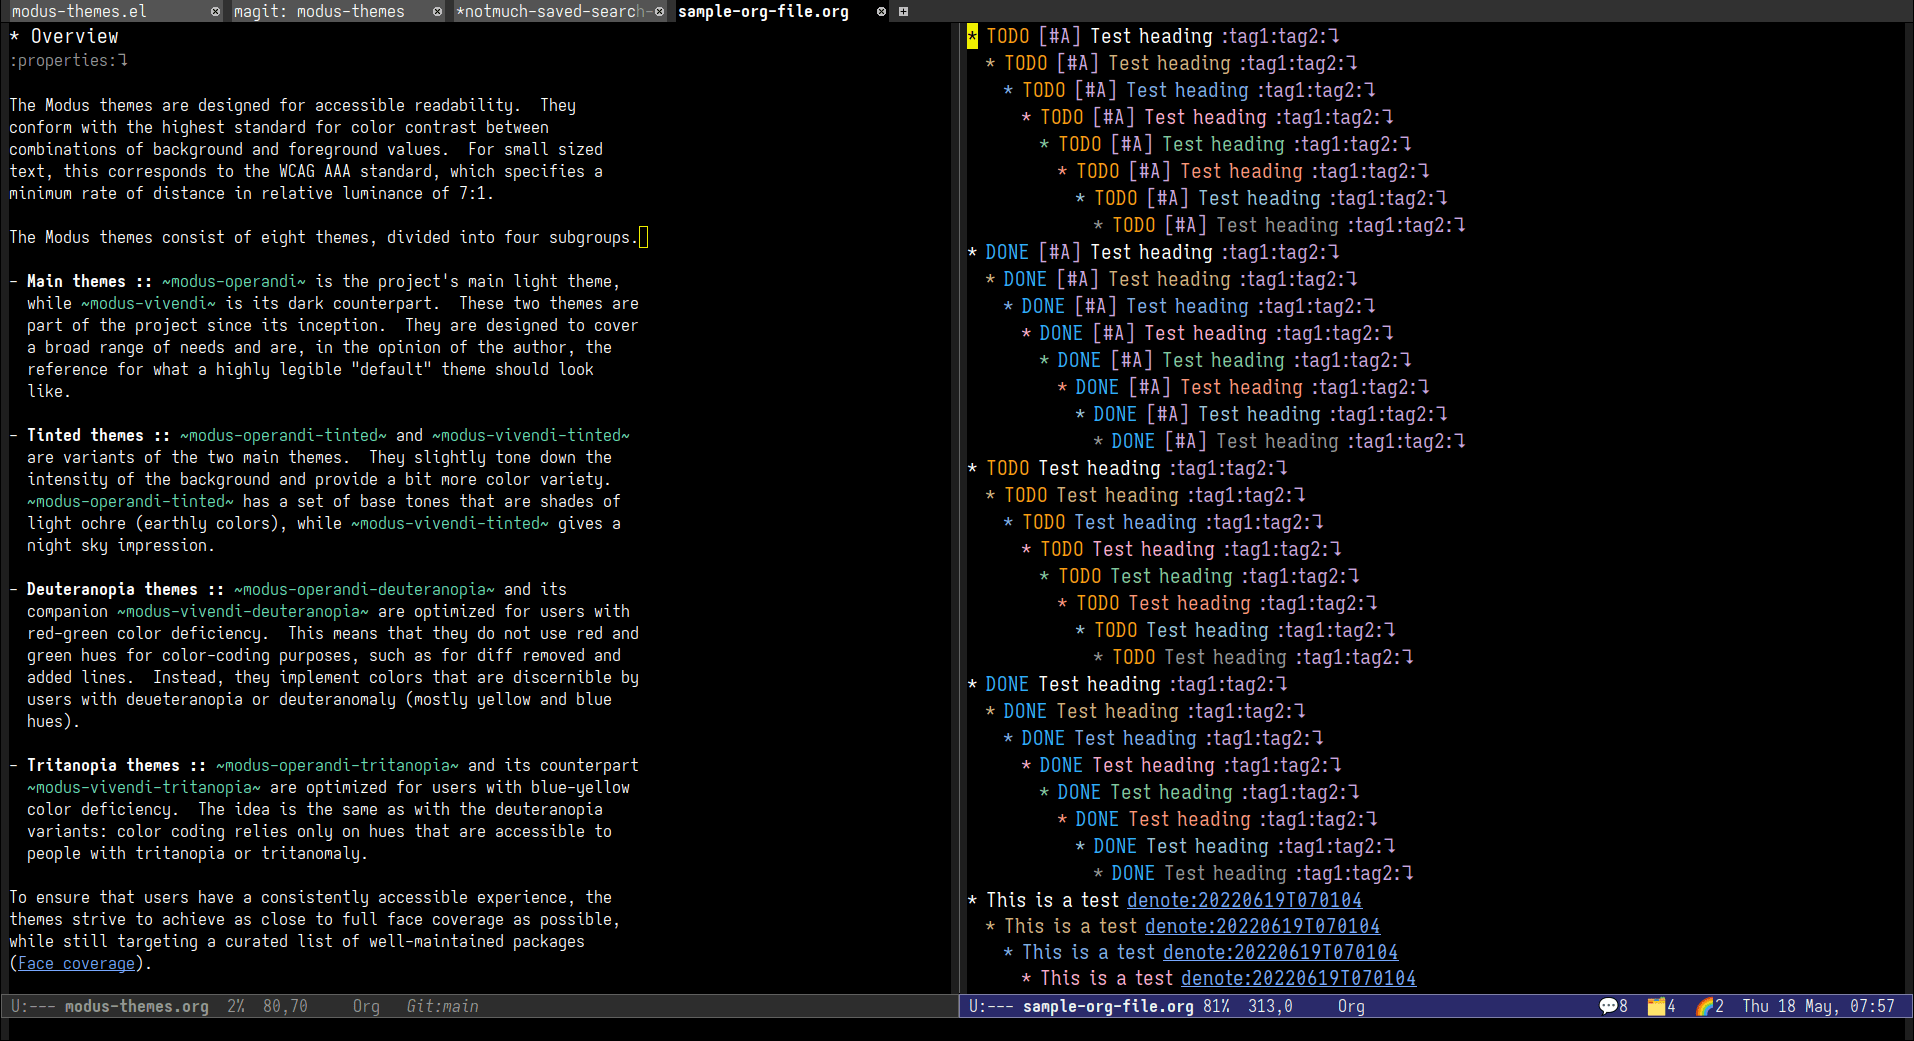Click the [#A] priority in top-level DONE heading
Image resolution: width=1914 pixels, height=1041 pixels.
[x=1060, y=252]
